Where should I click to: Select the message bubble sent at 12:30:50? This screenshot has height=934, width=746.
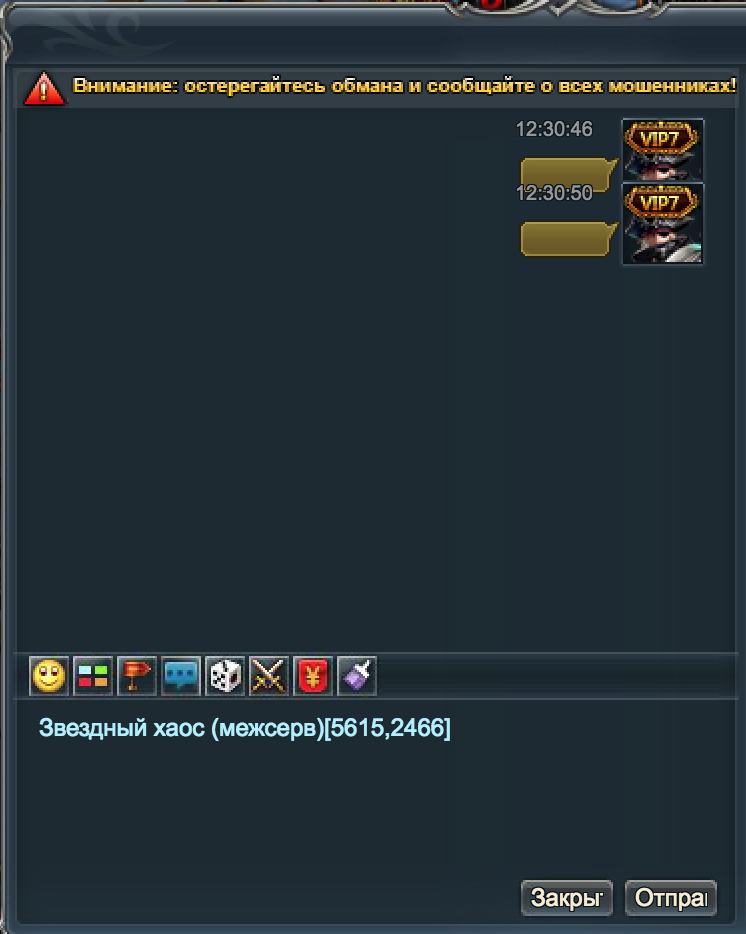[x=568, y=239]
